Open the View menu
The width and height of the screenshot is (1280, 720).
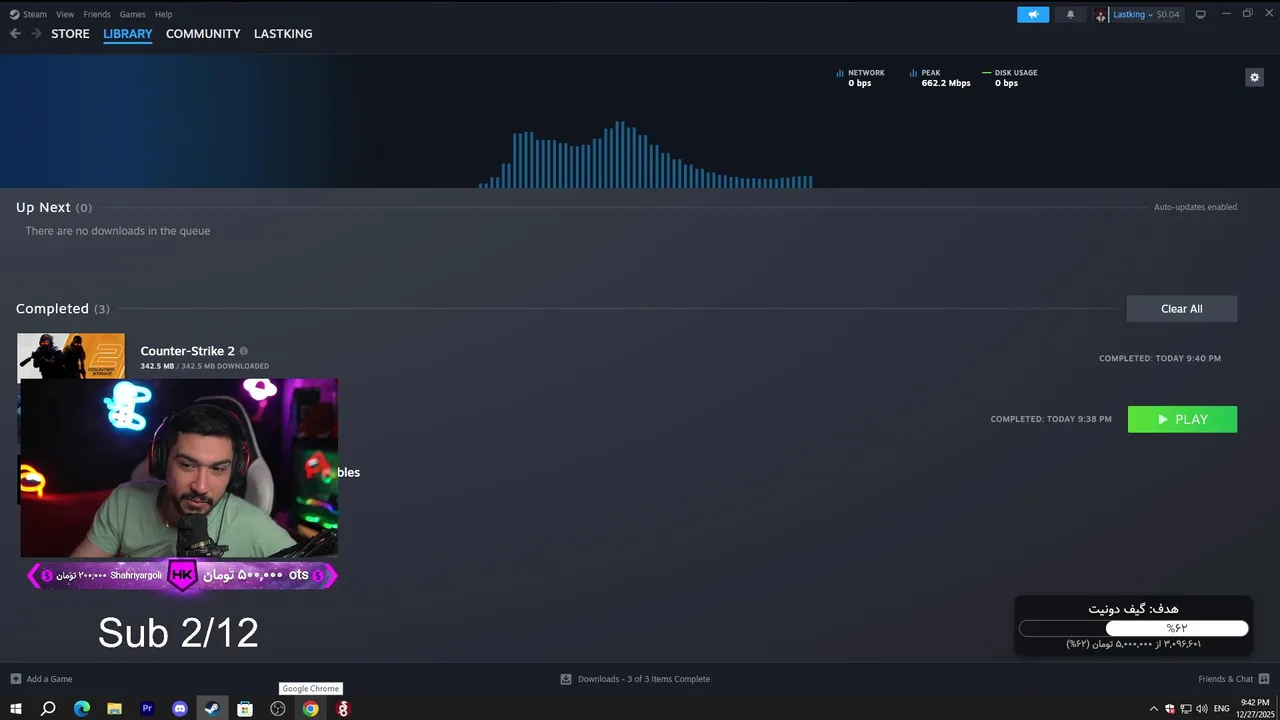tap(65, 14)
